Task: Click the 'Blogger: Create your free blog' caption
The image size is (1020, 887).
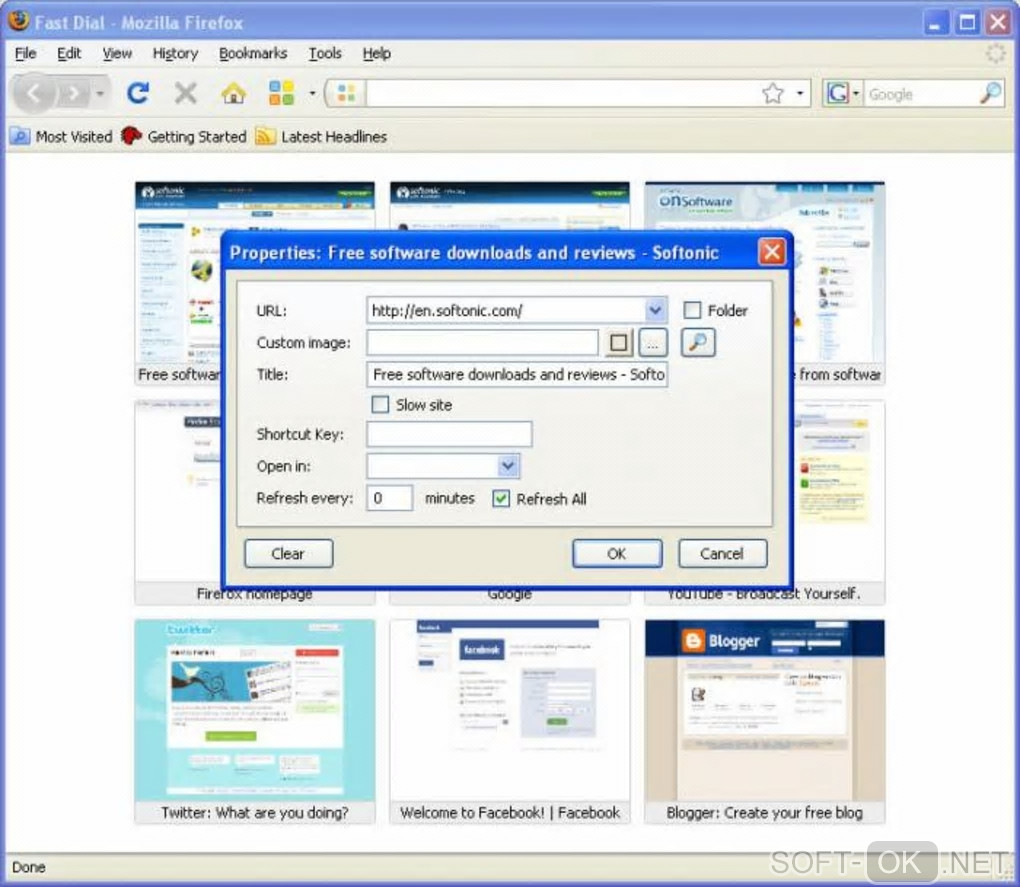Action: [x=764, y=813]
